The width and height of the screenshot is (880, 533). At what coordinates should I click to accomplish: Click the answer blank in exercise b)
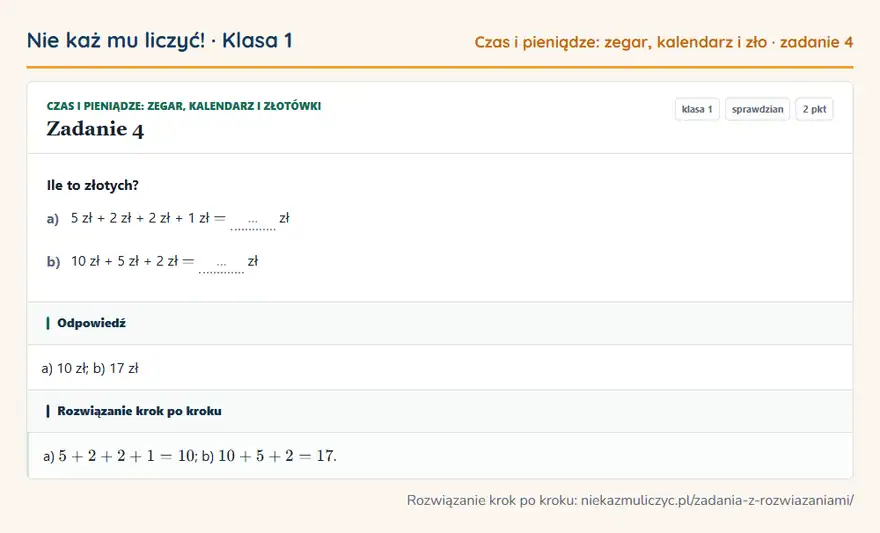tap(222, 263)
